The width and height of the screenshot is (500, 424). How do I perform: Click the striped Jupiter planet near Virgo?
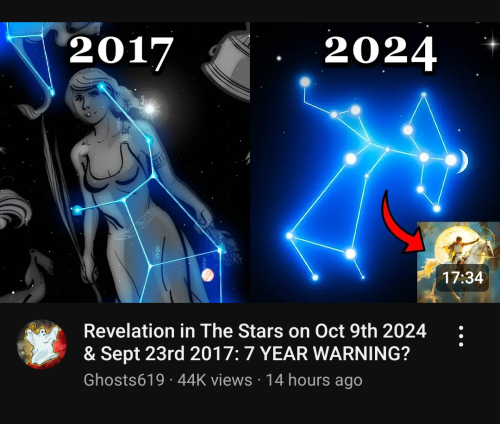pyautogui.click(x=208, y=275)
